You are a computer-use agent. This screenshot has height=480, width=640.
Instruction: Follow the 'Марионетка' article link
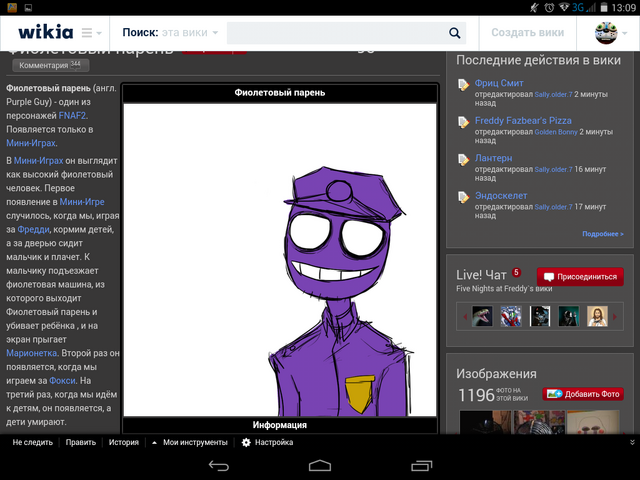[x=31, y=353]
